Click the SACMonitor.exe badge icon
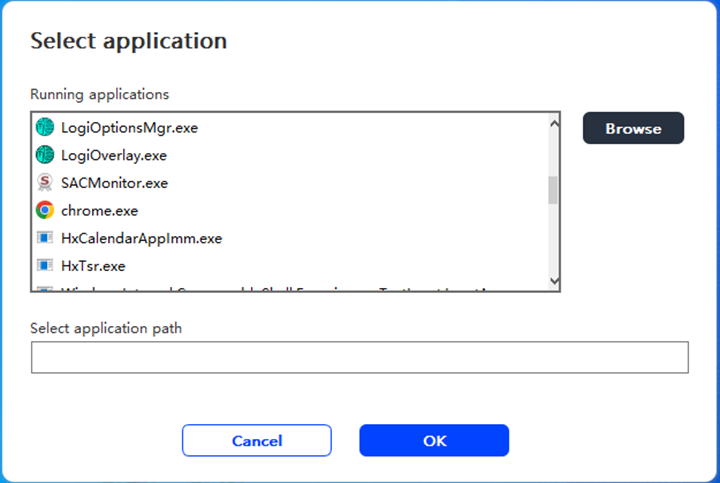The width and height of the screenshot is (720, 483). (44, 183)
